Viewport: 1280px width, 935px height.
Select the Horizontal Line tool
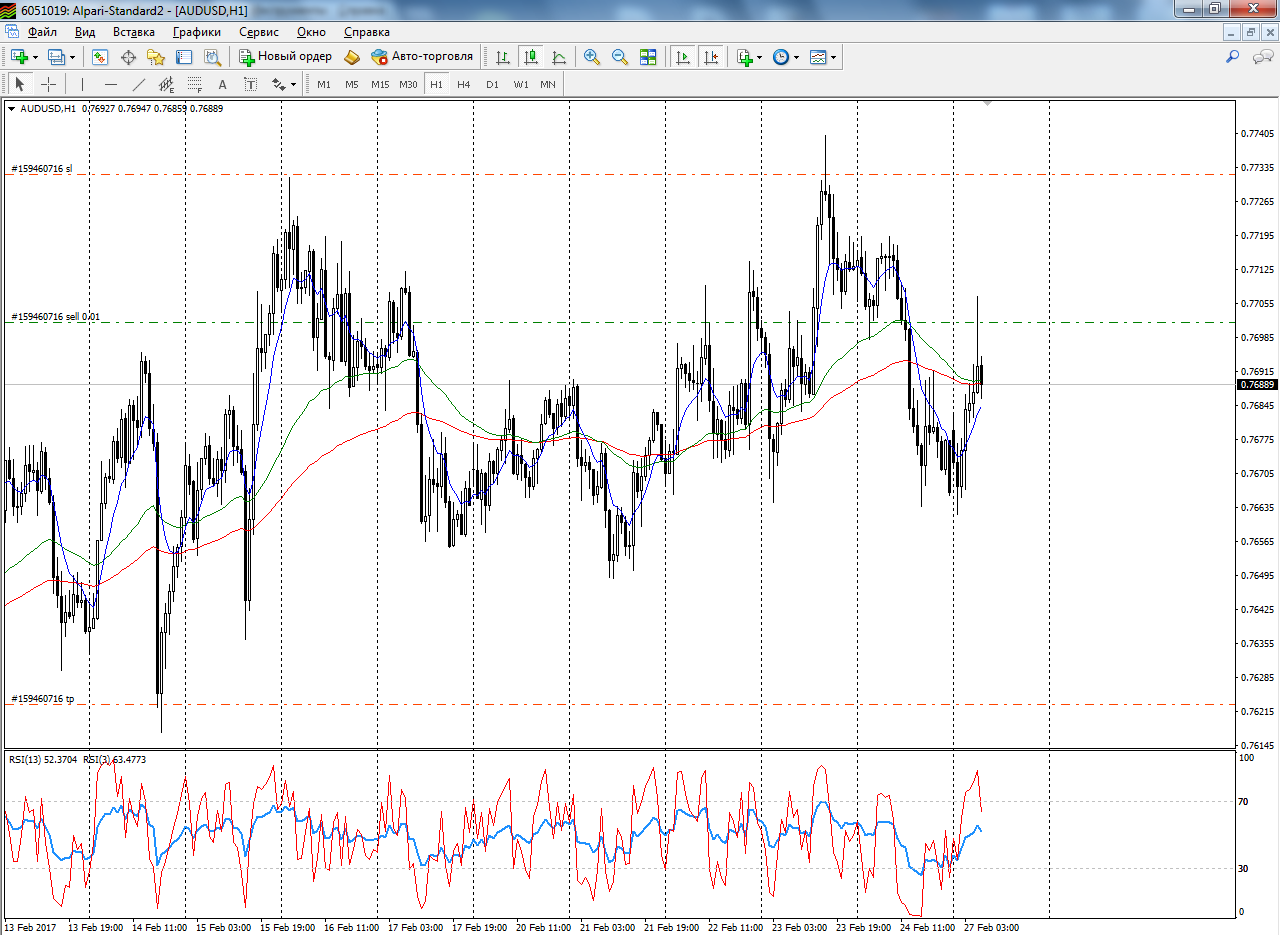click(111, 84)
